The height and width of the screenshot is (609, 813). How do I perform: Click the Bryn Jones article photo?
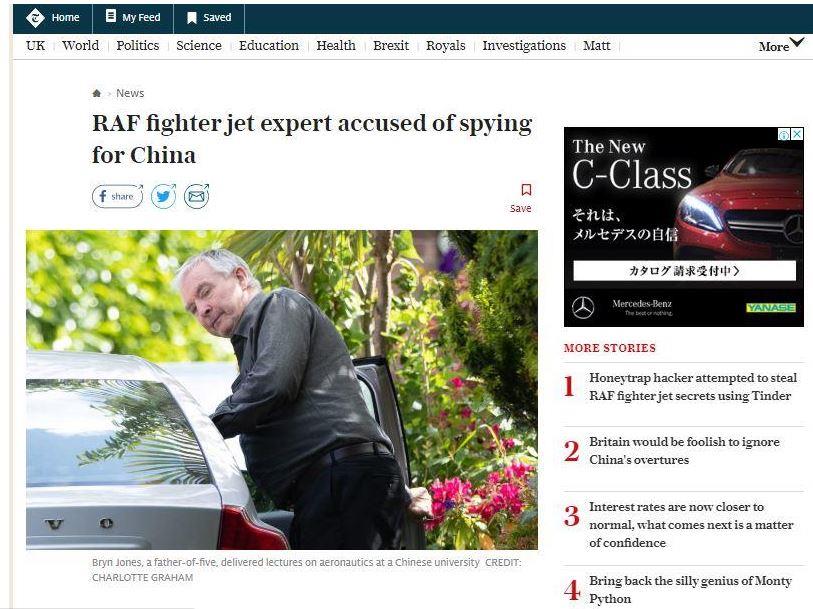point(282,390)
